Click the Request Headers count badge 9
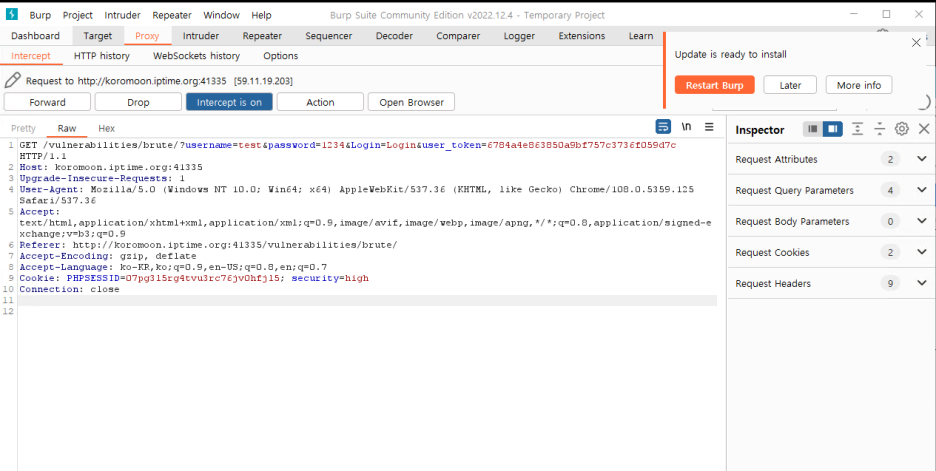This screenshot has width=936, height=471. coord(890,283)
